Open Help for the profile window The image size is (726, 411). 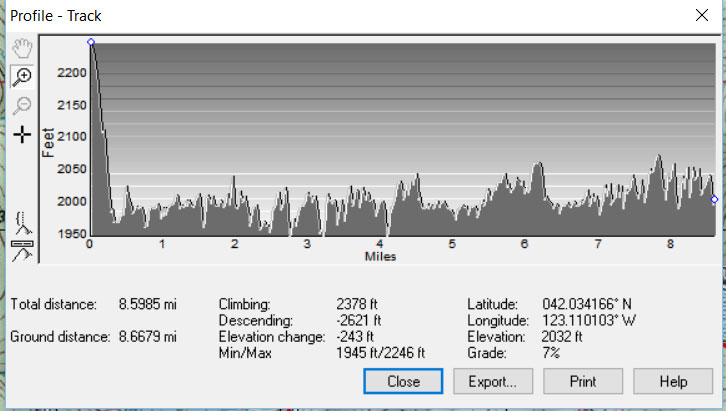(673, 381)
